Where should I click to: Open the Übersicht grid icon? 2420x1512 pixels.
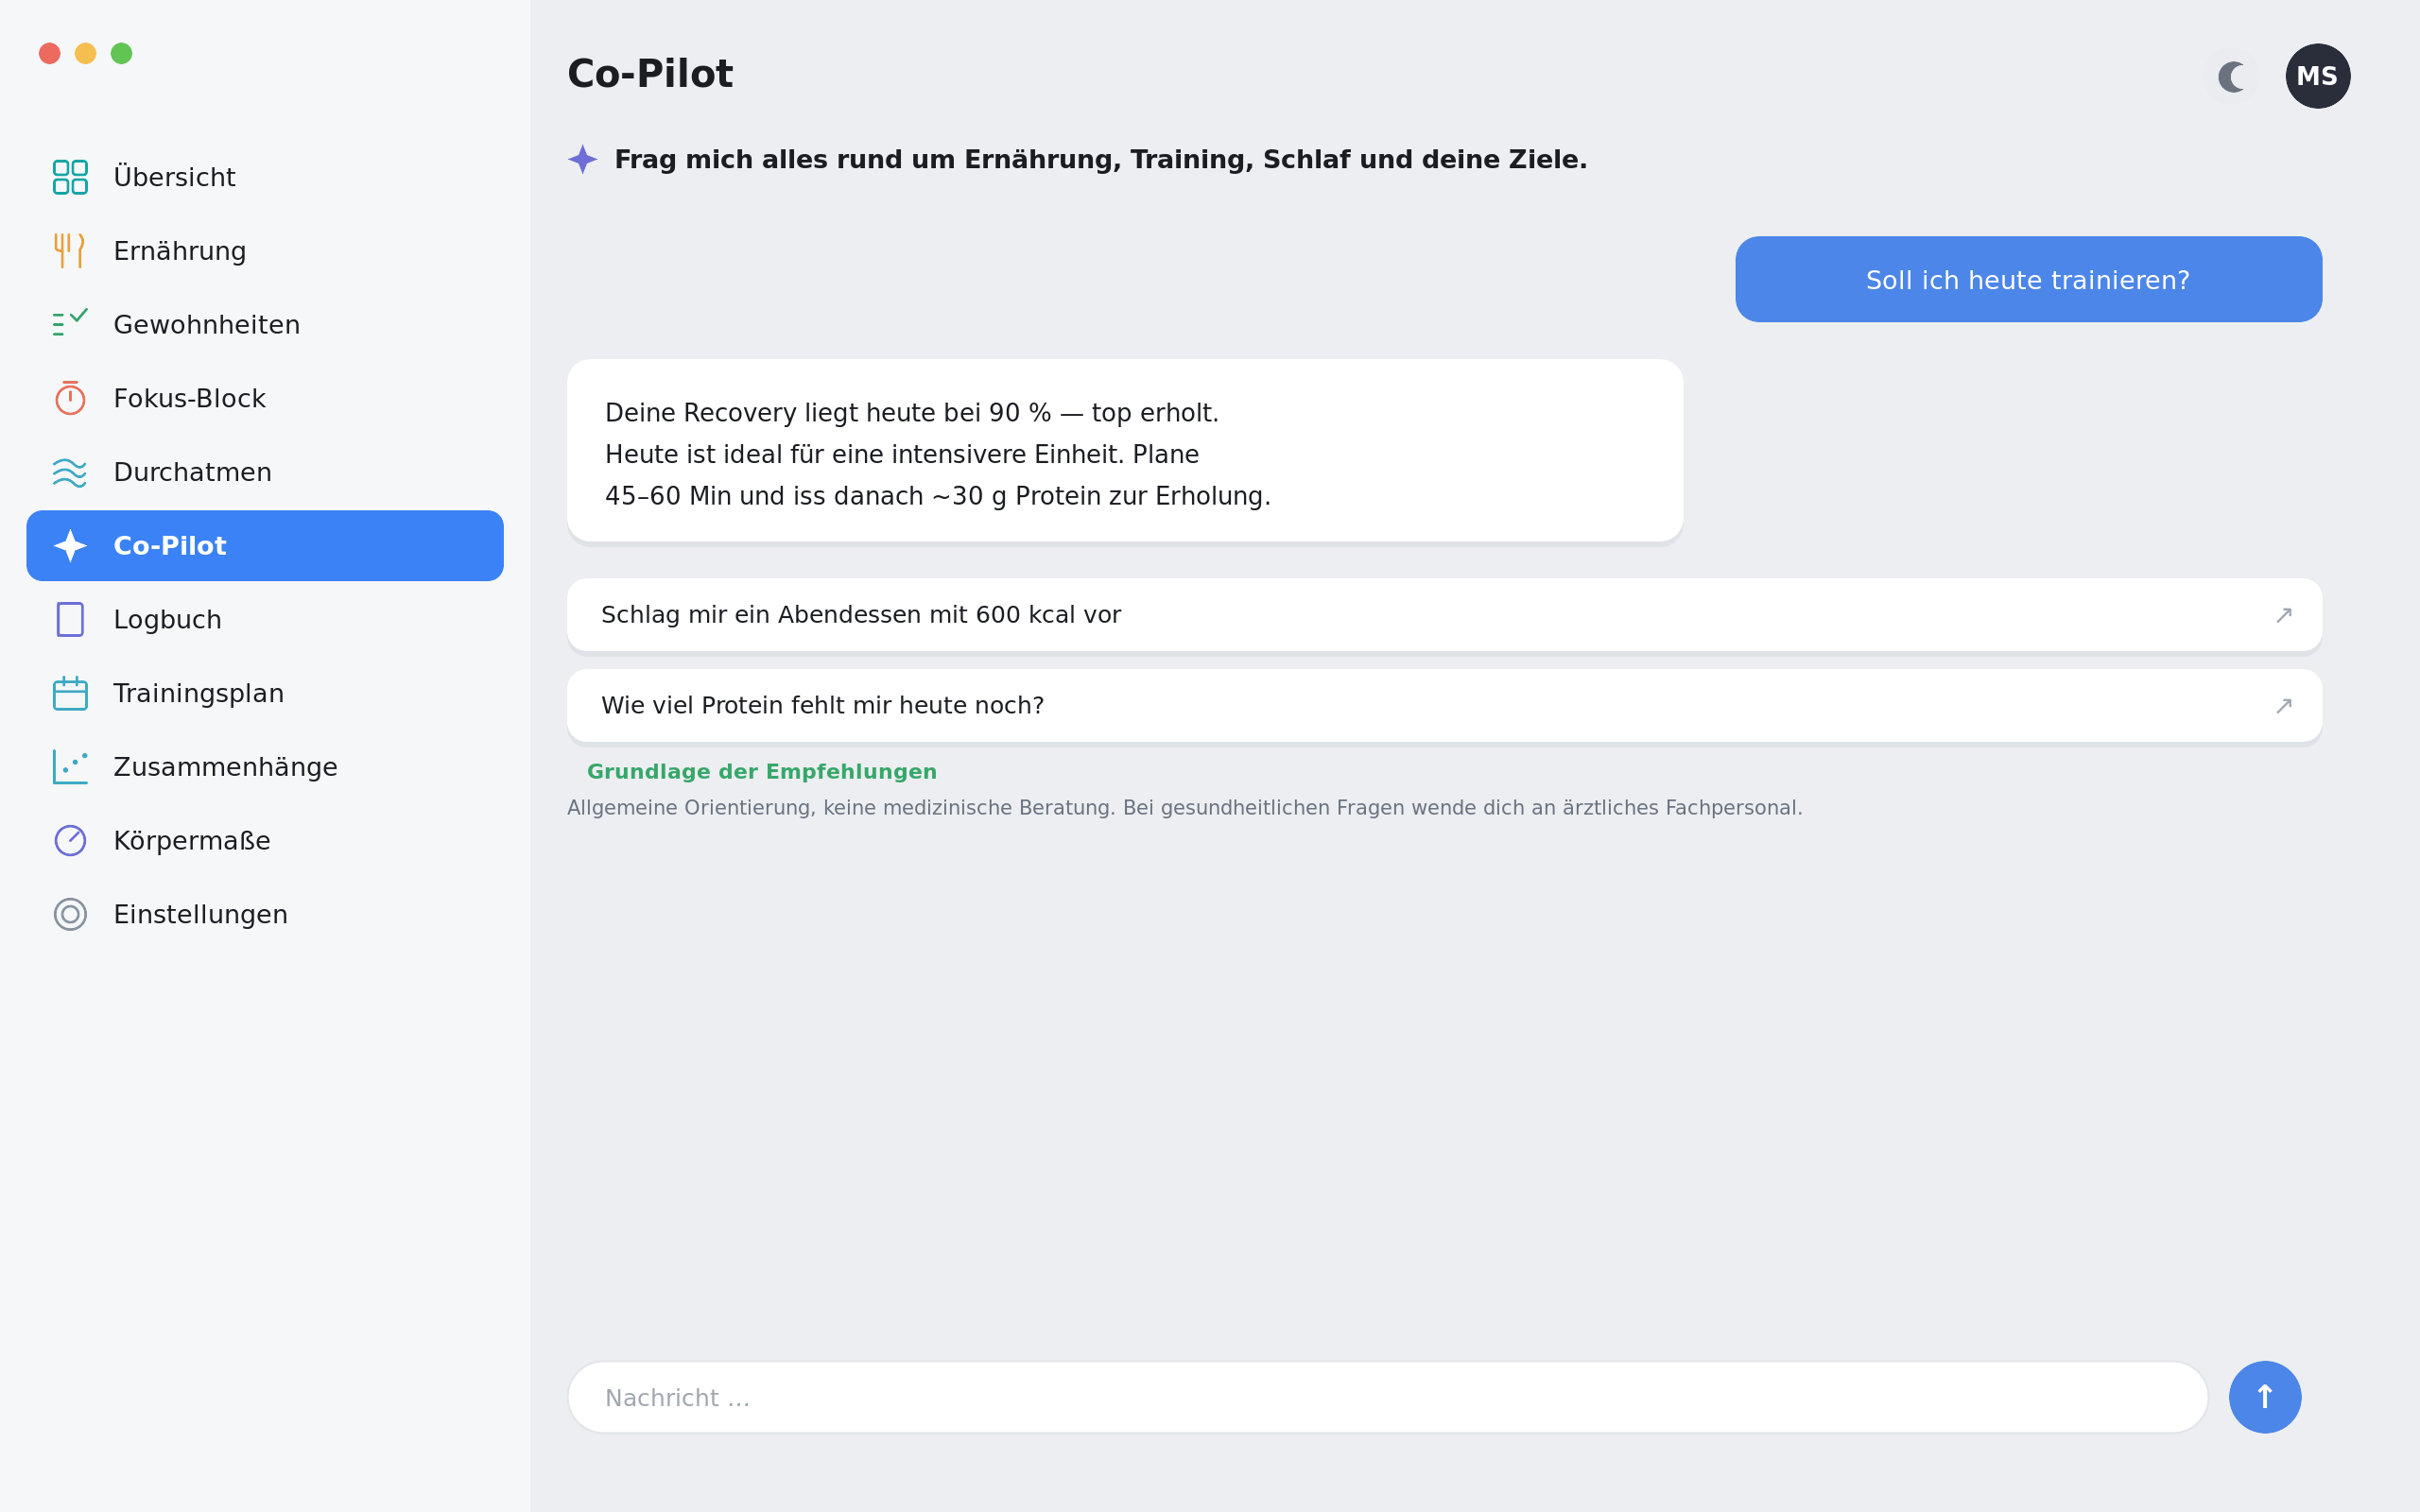70,177
